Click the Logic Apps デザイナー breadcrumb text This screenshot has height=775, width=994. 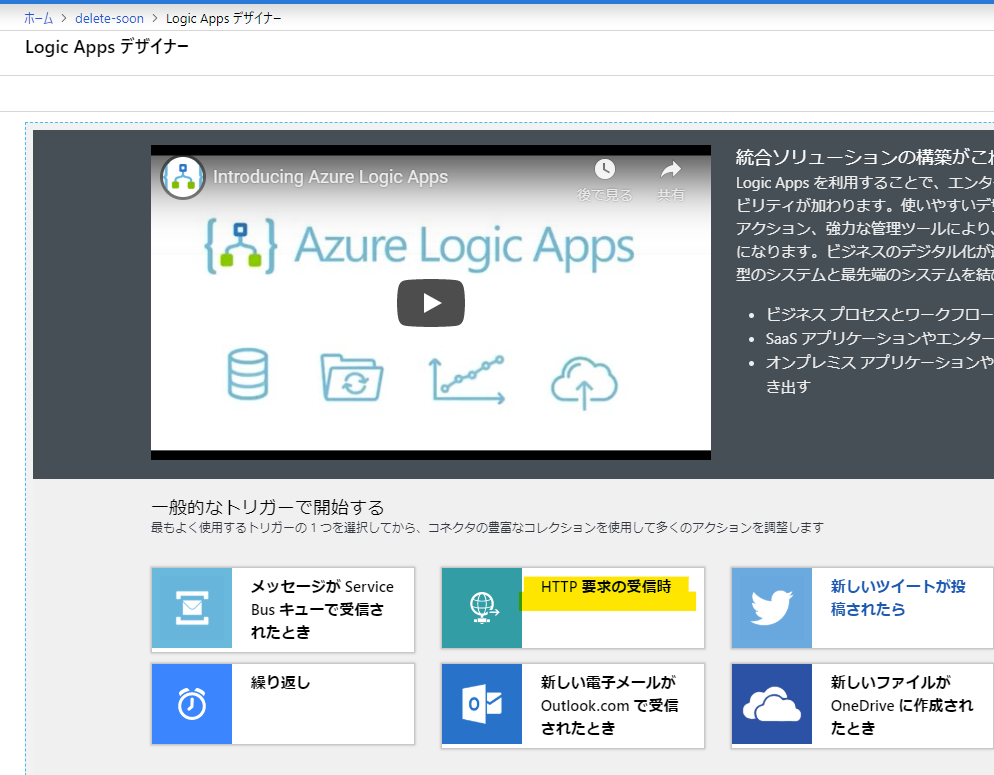(224, 18)
